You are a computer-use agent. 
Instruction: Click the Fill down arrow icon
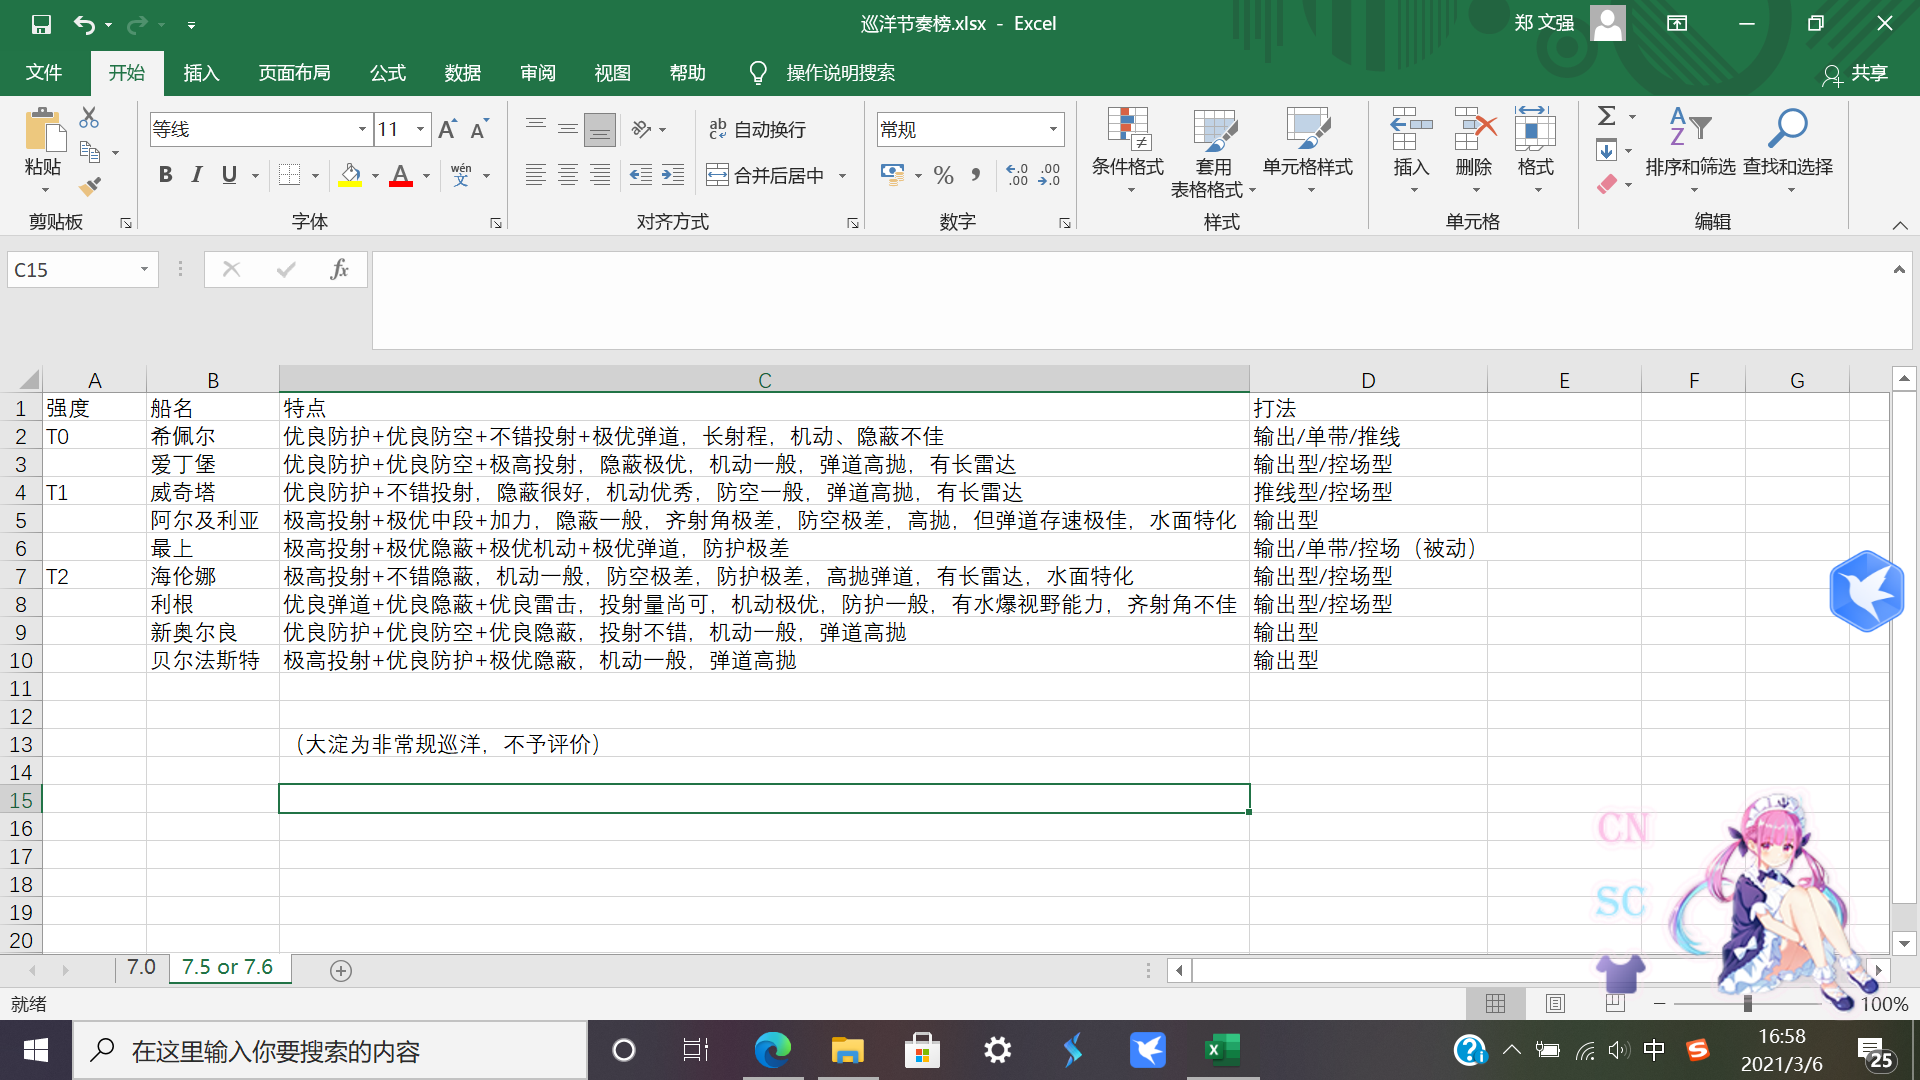tap(1607, 151)
